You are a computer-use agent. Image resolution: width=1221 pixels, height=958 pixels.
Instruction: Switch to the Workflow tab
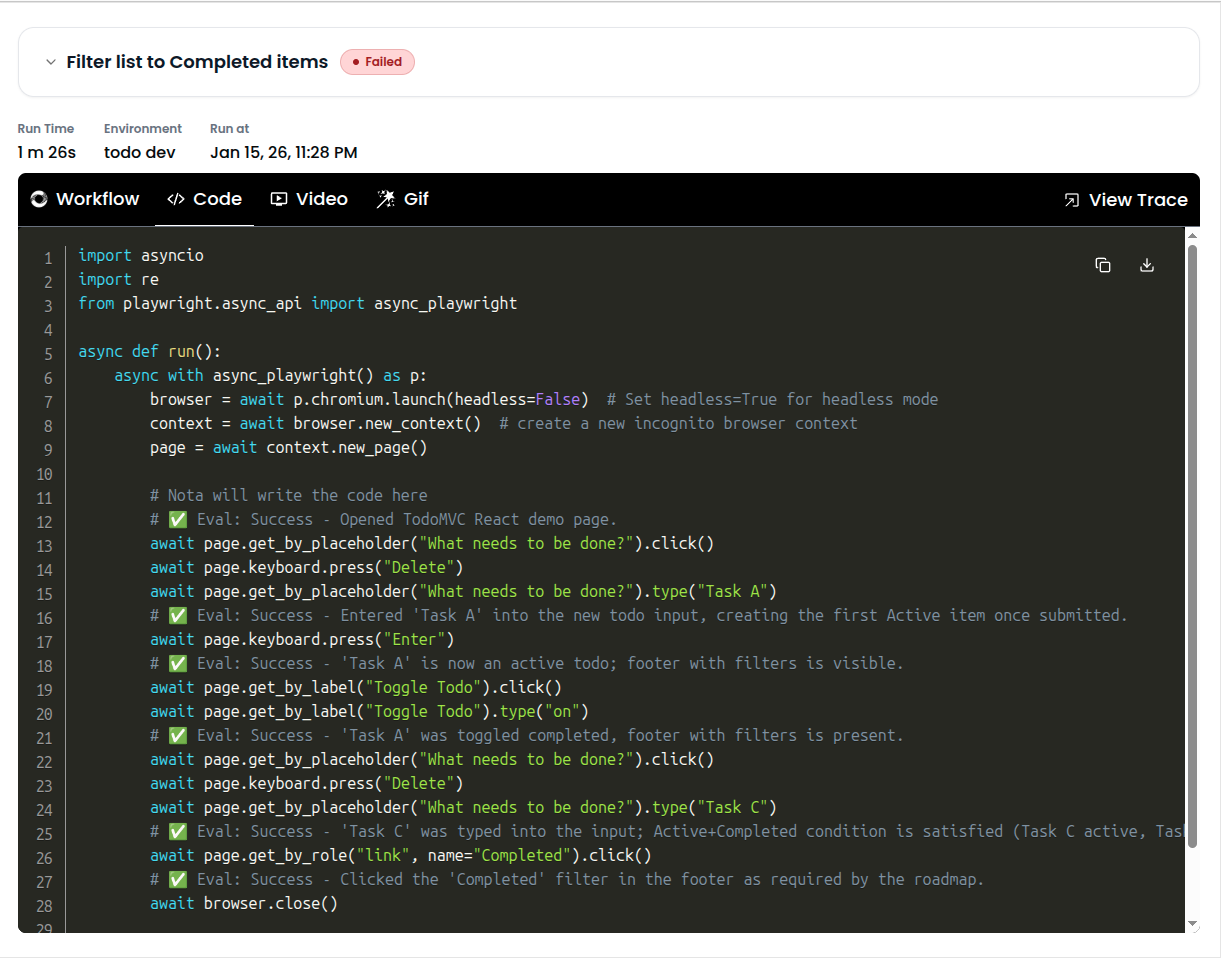85,199
